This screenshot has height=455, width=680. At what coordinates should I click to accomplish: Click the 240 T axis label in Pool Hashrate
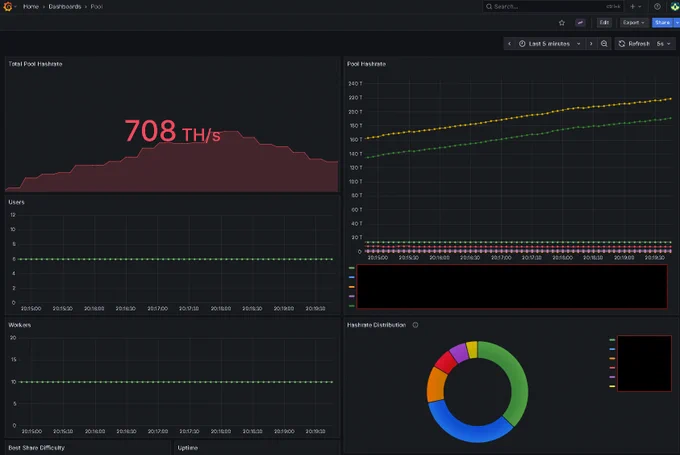(355, 84)
